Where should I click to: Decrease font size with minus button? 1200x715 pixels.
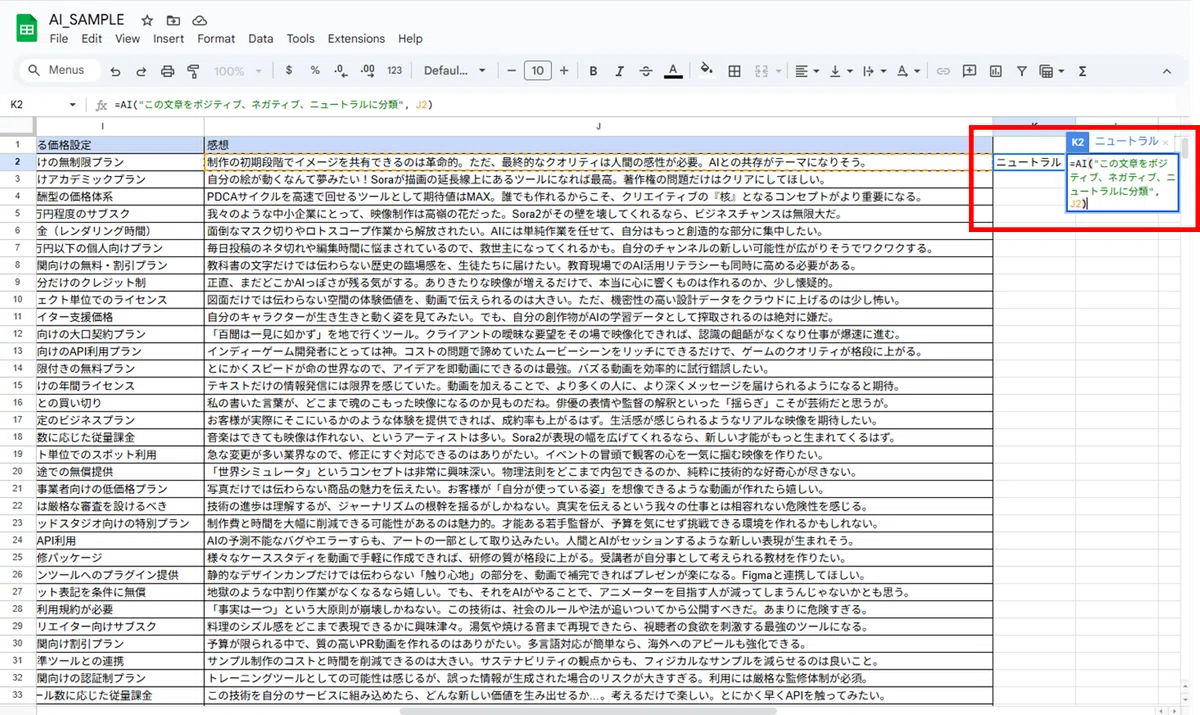point(511,71)
